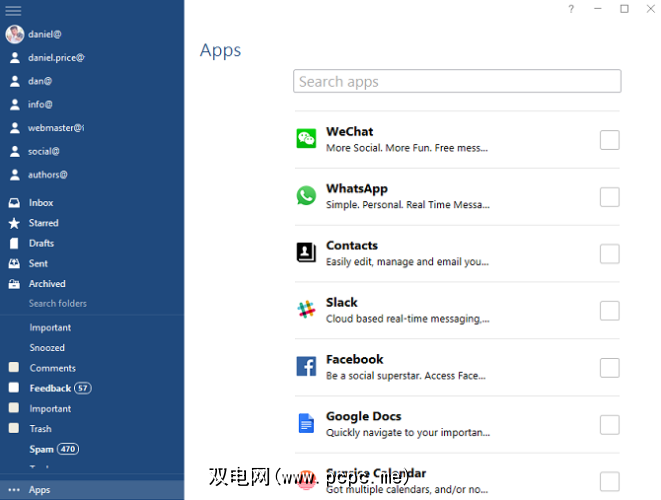The width and height of the screenshot is (661, 500).
Task: Click the Feedback label color square
Action: pyautogui.click(x=14, y=387)
